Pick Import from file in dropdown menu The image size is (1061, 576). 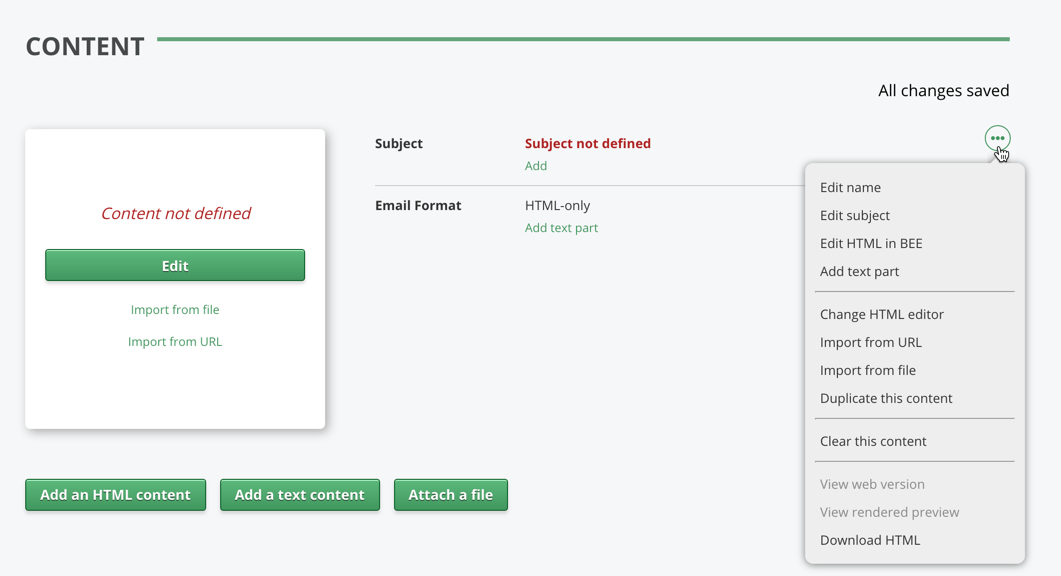[x=867, y=370]
